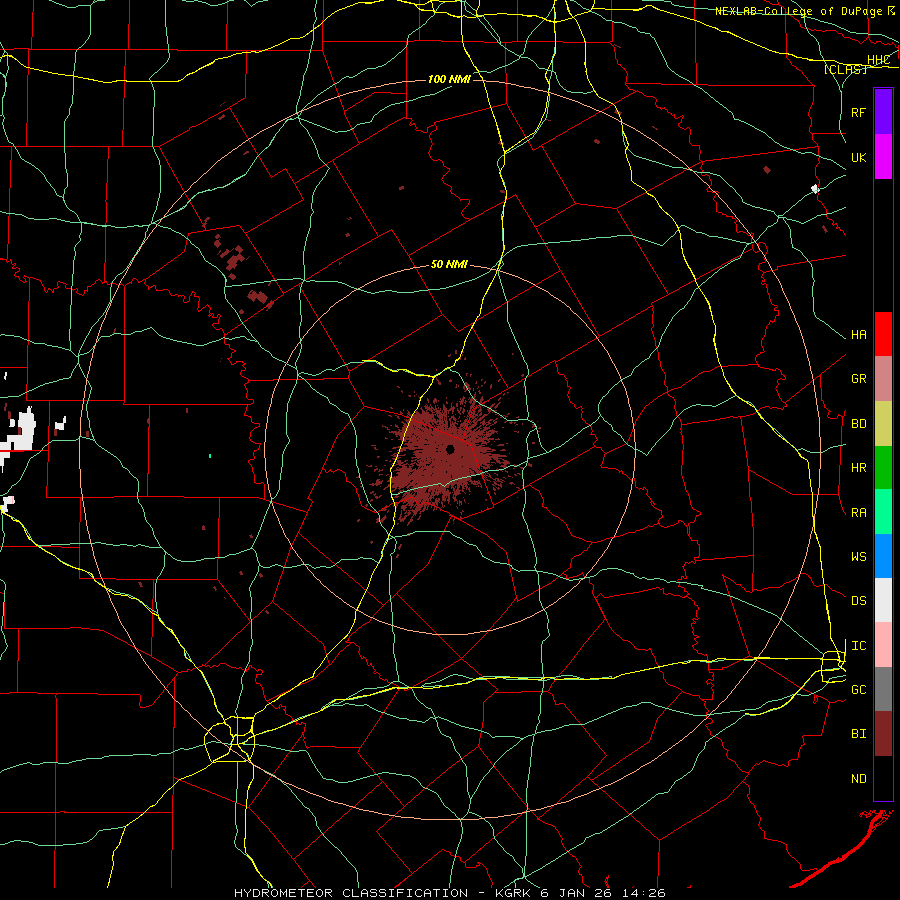The height and width of the screenshot is (900, 900).
Task: Click the 6 JAN 26 date text
Action: point(576,893)
